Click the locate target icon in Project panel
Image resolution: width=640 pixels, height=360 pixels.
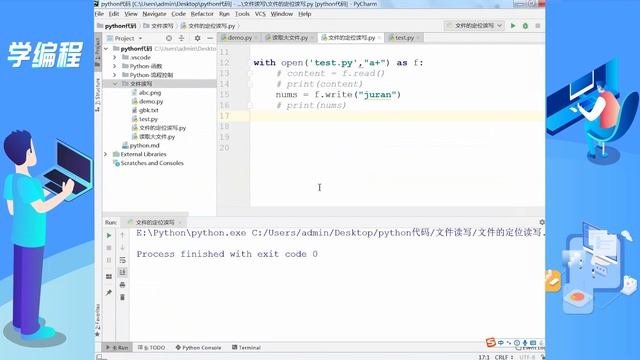[x=169, y=38]
